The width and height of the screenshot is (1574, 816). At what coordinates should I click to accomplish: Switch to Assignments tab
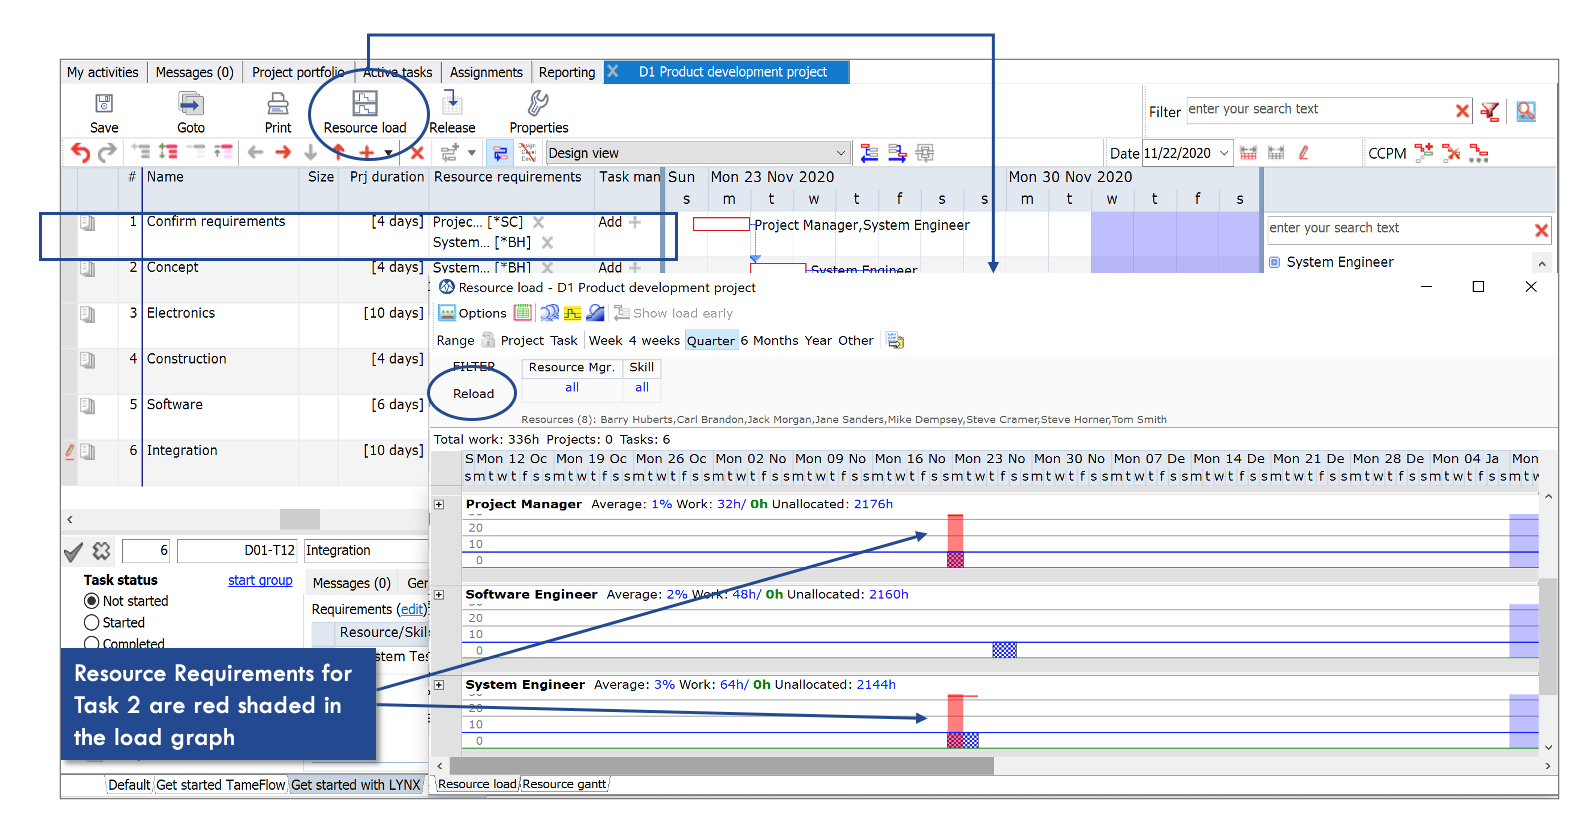click(486, 72)
